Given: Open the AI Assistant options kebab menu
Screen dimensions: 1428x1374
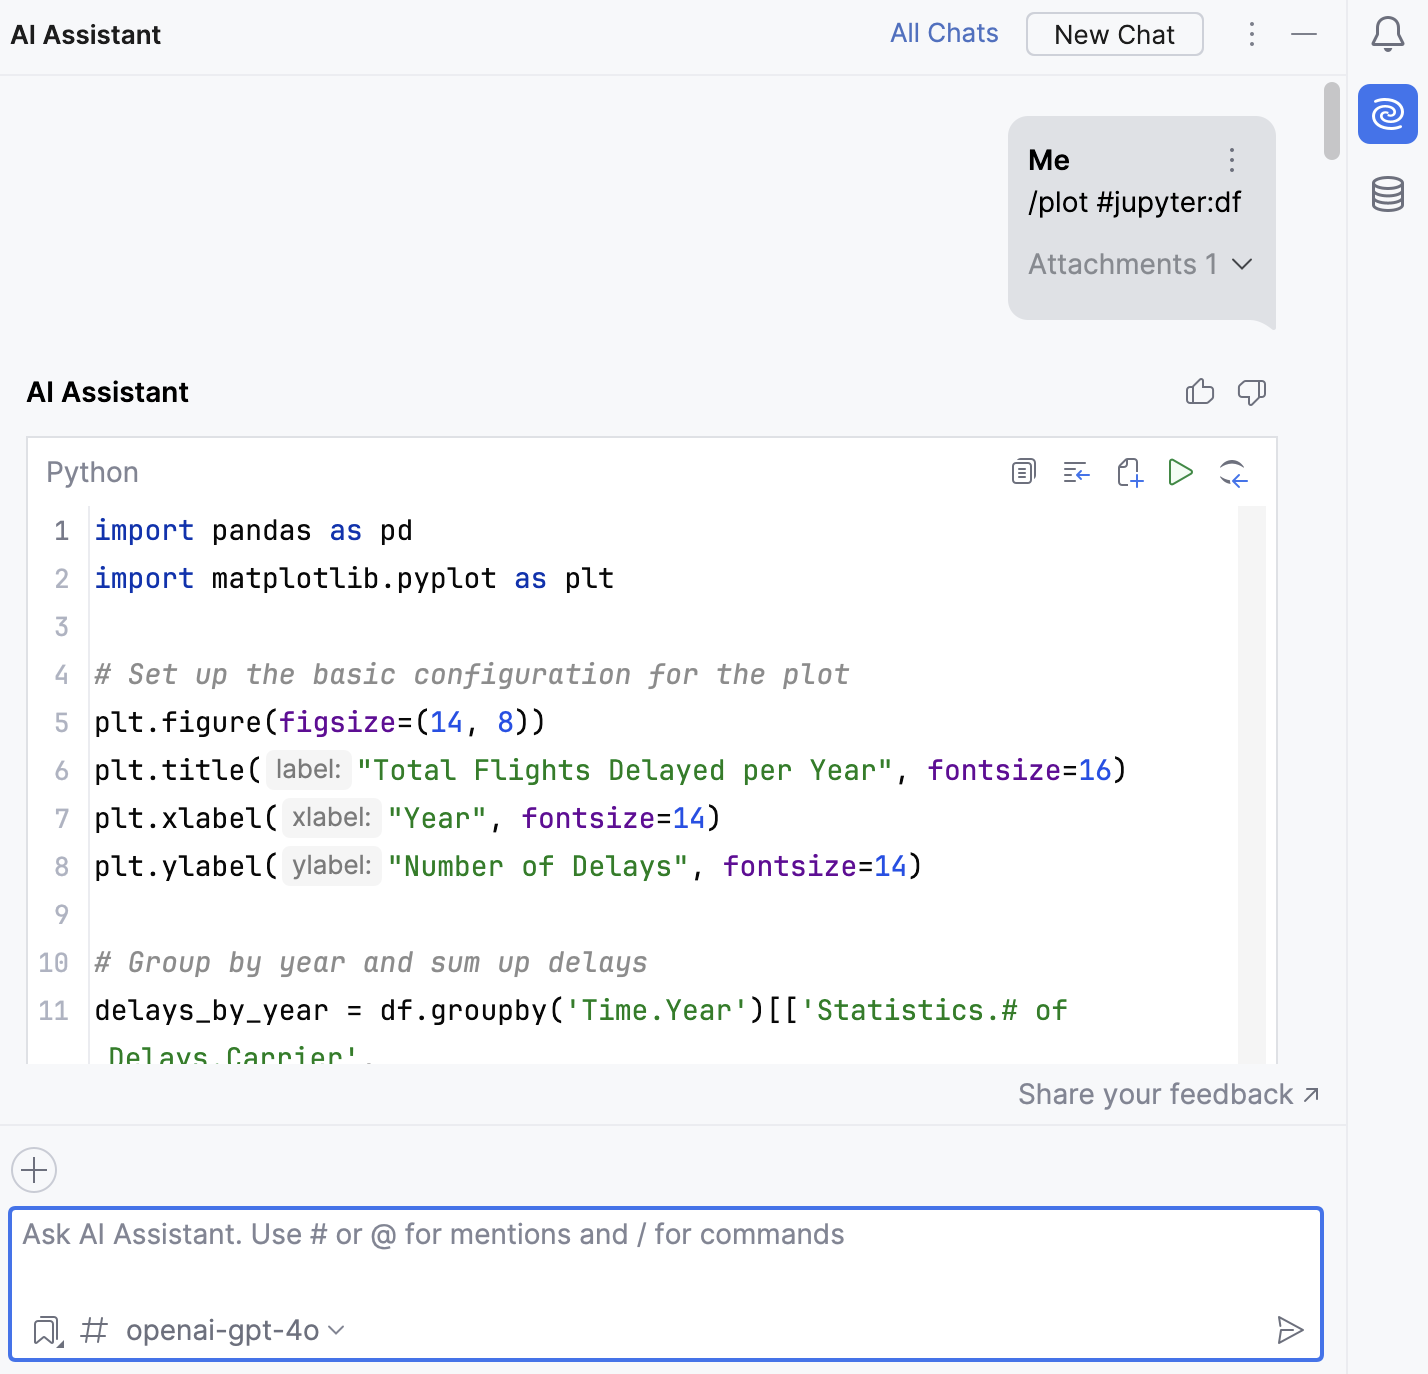Looking at the screenshot, I should 1251,34.
